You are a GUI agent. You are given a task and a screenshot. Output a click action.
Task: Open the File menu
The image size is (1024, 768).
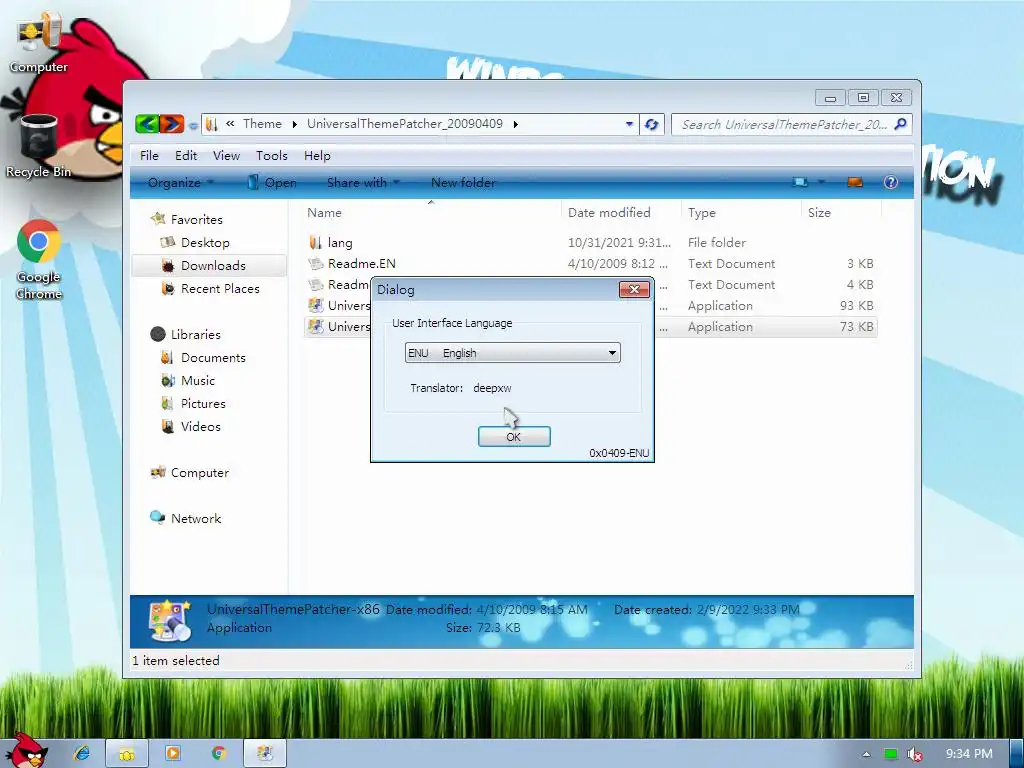pos(149,155)
